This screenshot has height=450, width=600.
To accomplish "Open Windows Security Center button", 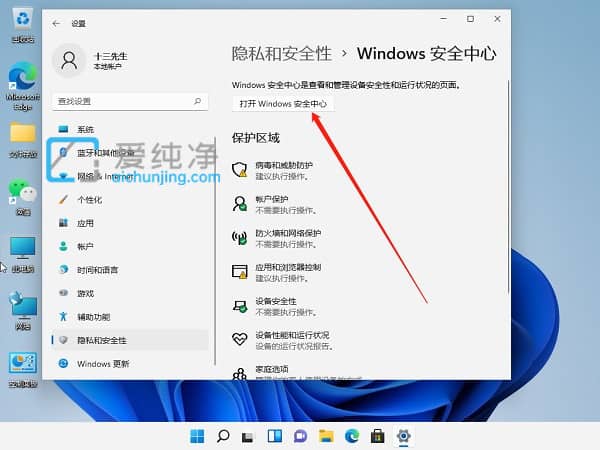I will [283, 104].
